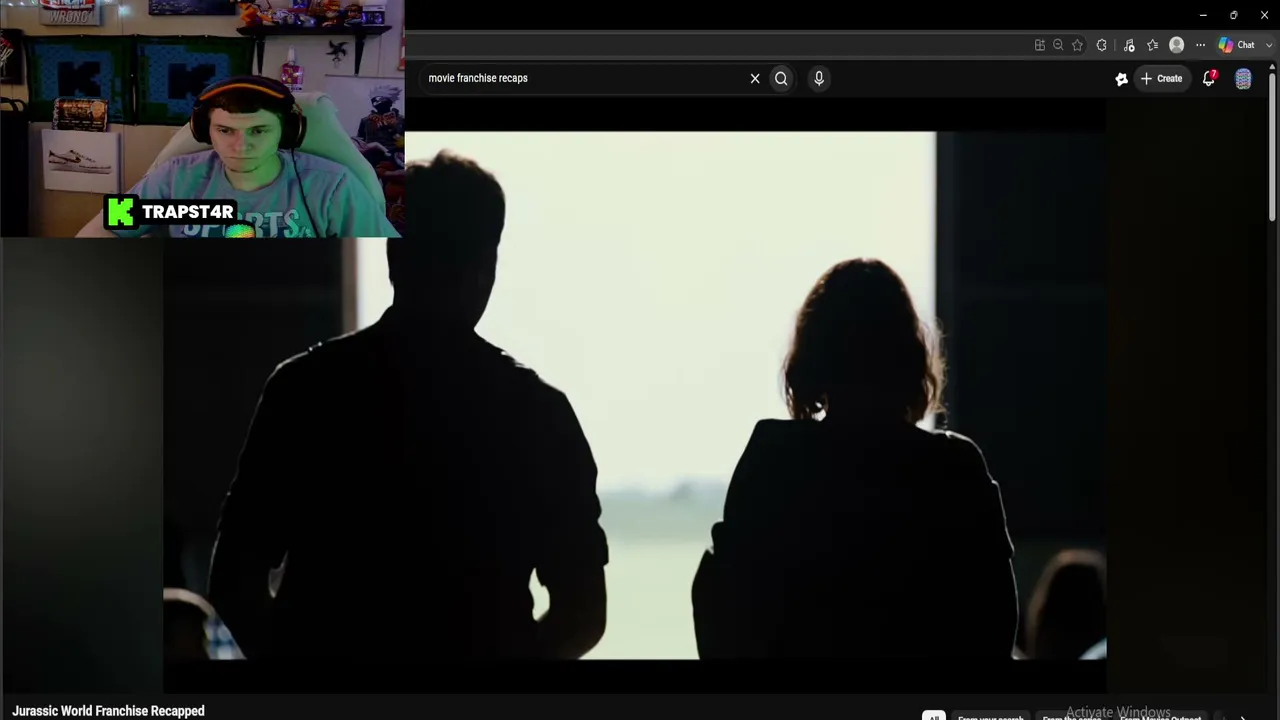Open the browser Settings and more menu
The width and height of the screenshot is (1280, 720).
[1200, 45]
